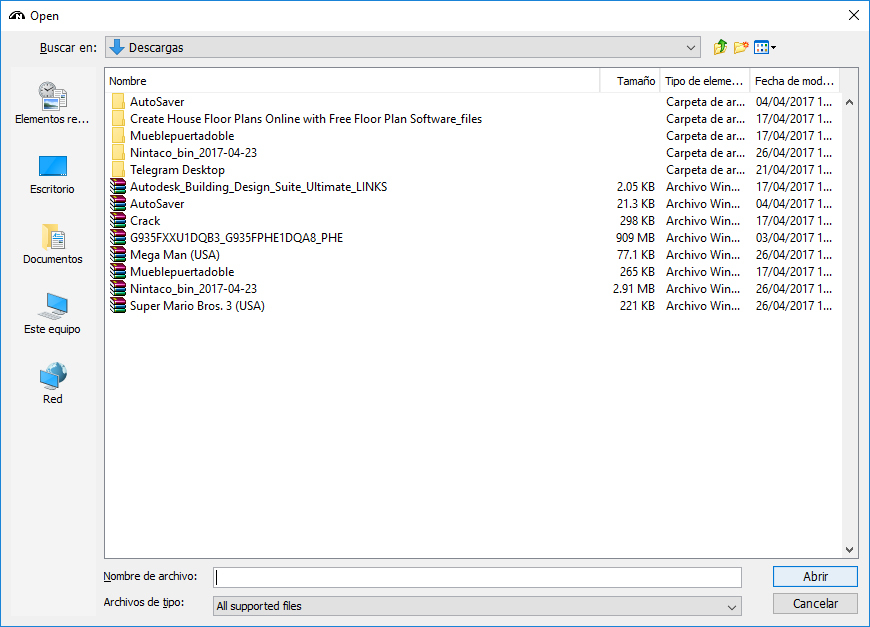Select Este equipo in the sidebar
Image resolution: width=870 pixels, height=627 pixels.
coord(52,314)
